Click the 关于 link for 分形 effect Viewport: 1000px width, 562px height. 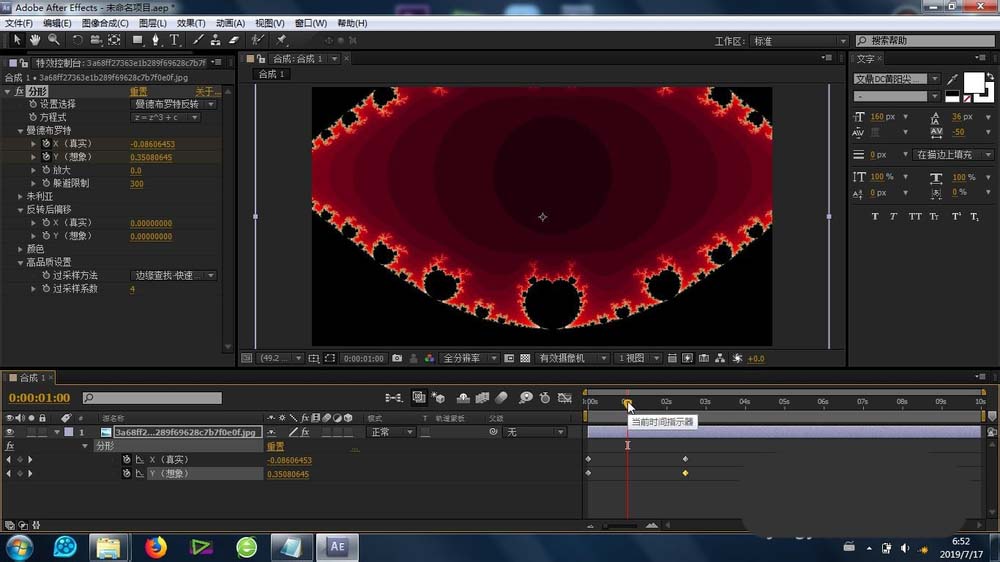pyautogui.click(x=206, y=91)
